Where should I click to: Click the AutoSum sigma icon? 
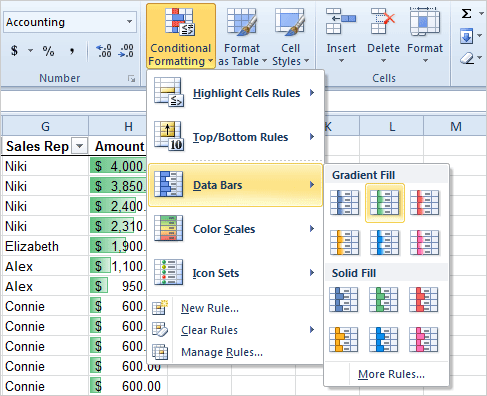[466, 14]
